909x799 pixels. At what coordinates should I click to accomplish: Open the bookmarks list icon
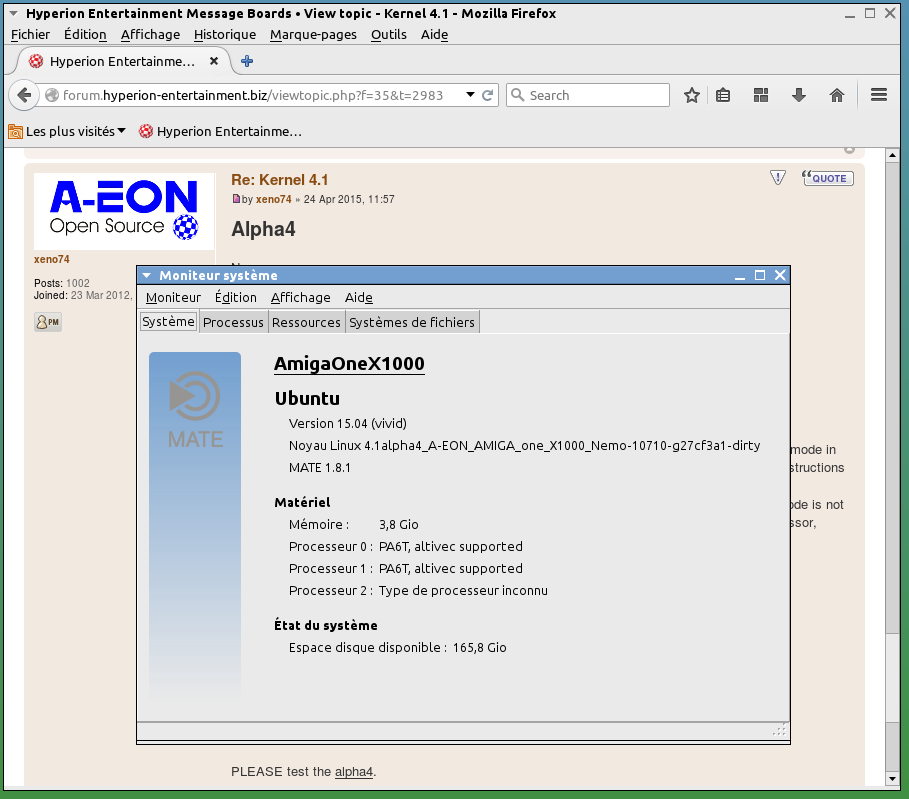(x=723, y=95)
